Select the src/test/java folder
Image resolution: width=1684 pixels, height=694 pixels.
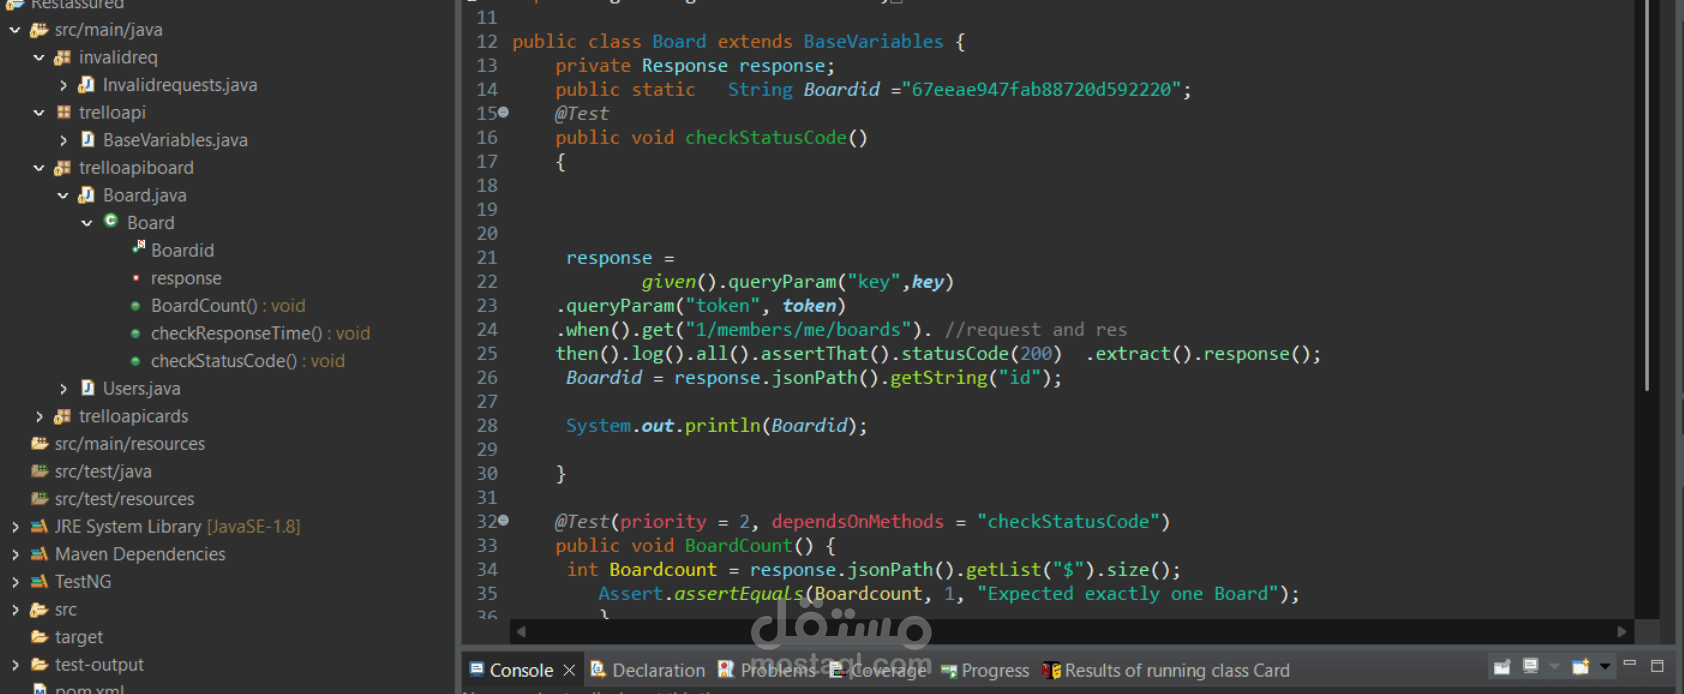click(103, 471)
